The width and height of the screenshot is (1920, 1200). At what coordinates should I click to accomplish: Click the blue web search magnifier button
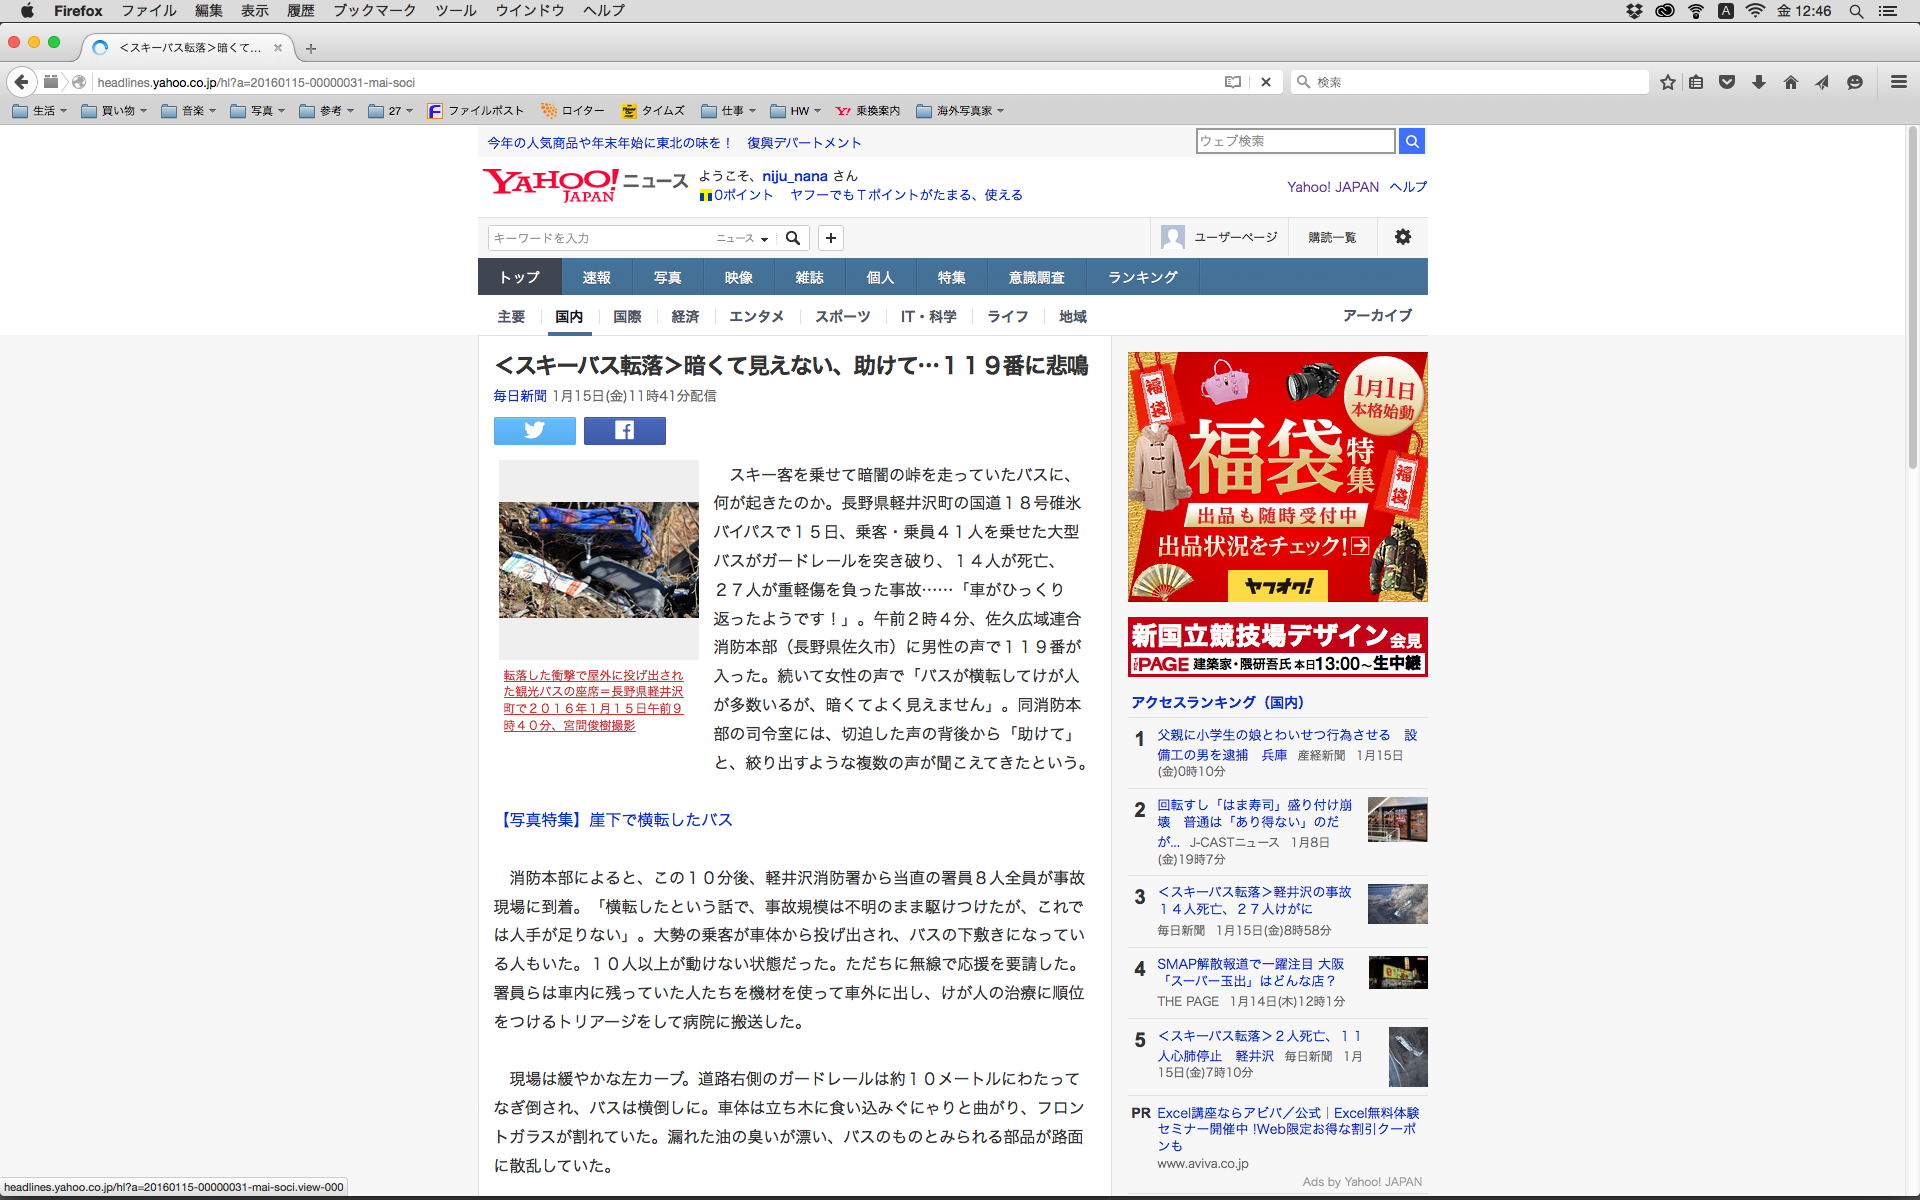[x=1411, y=141]
